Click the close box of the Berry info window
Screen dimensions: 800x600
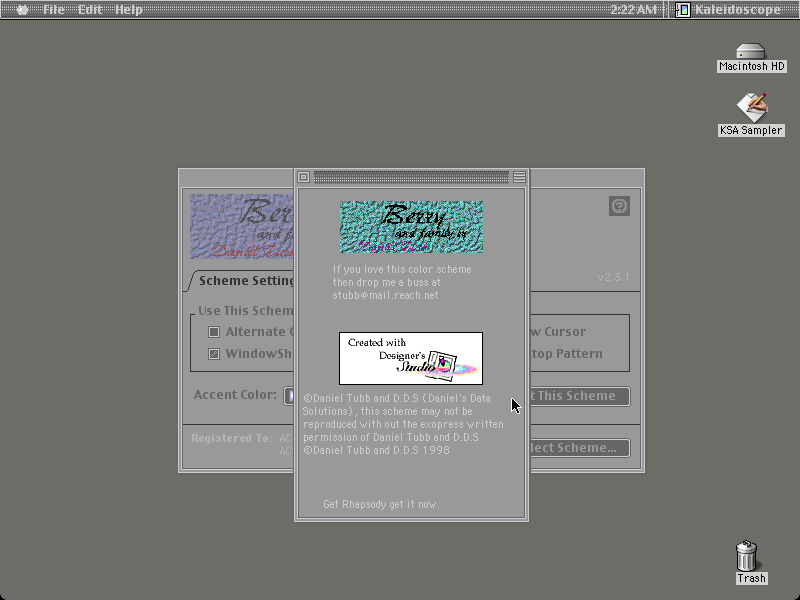click(304, 177)
